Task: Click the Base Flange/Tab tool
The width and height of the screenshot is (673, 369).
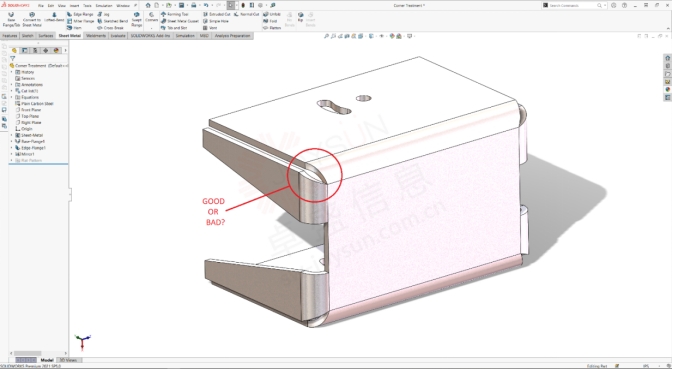Action: (x=11, y=20)
